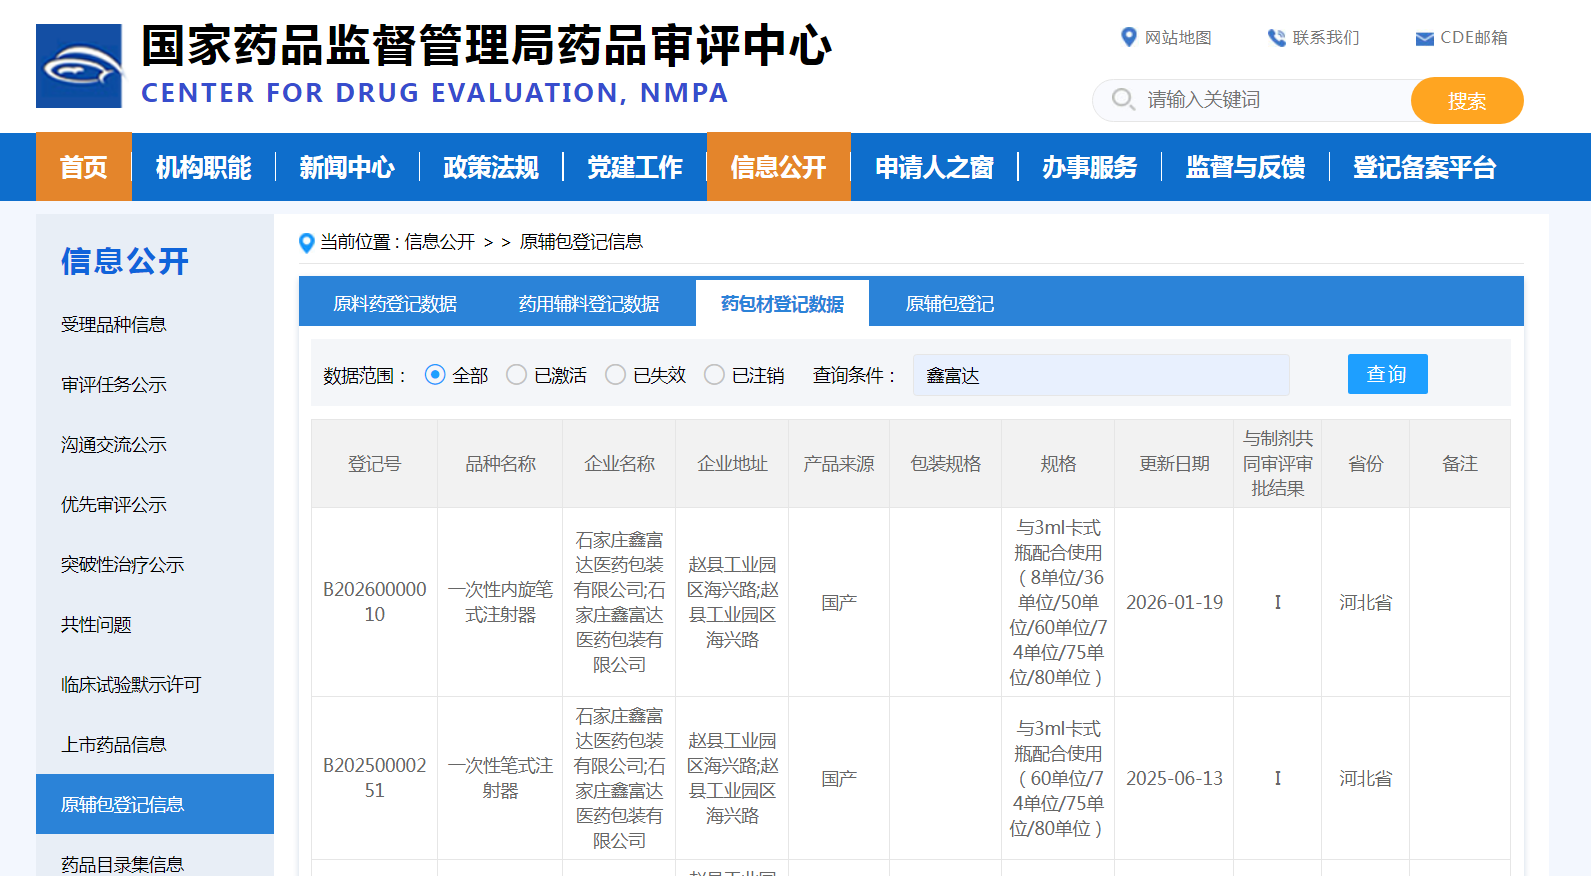
Task: Open 机构职能 navigation item
Action: tap(203, 167)
